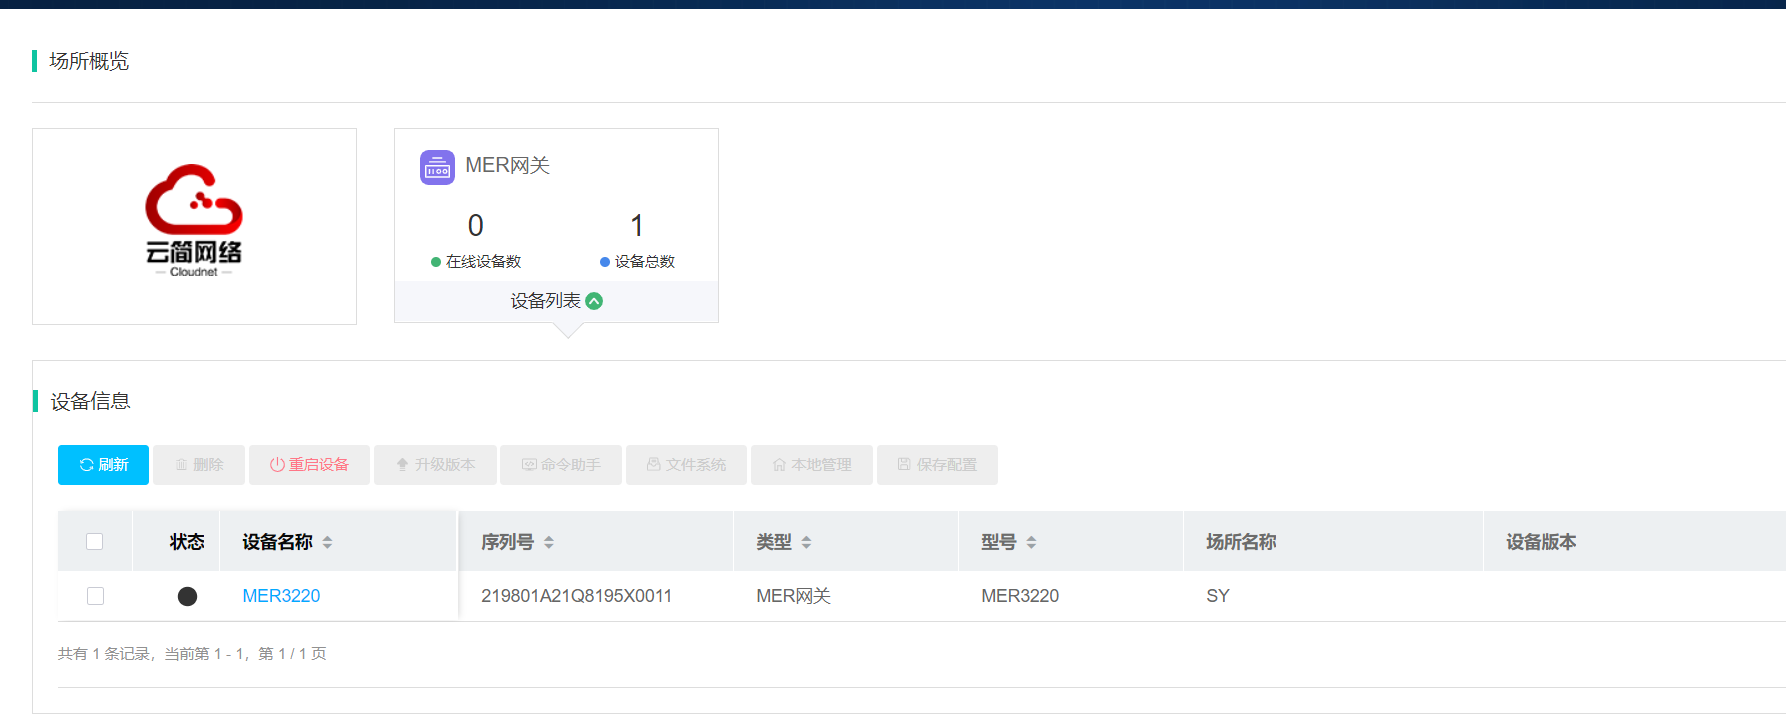1786x727 pixels.
Task: Sort by 类型 column arrows
Action: pyautogui.click(x=806, y=542)
